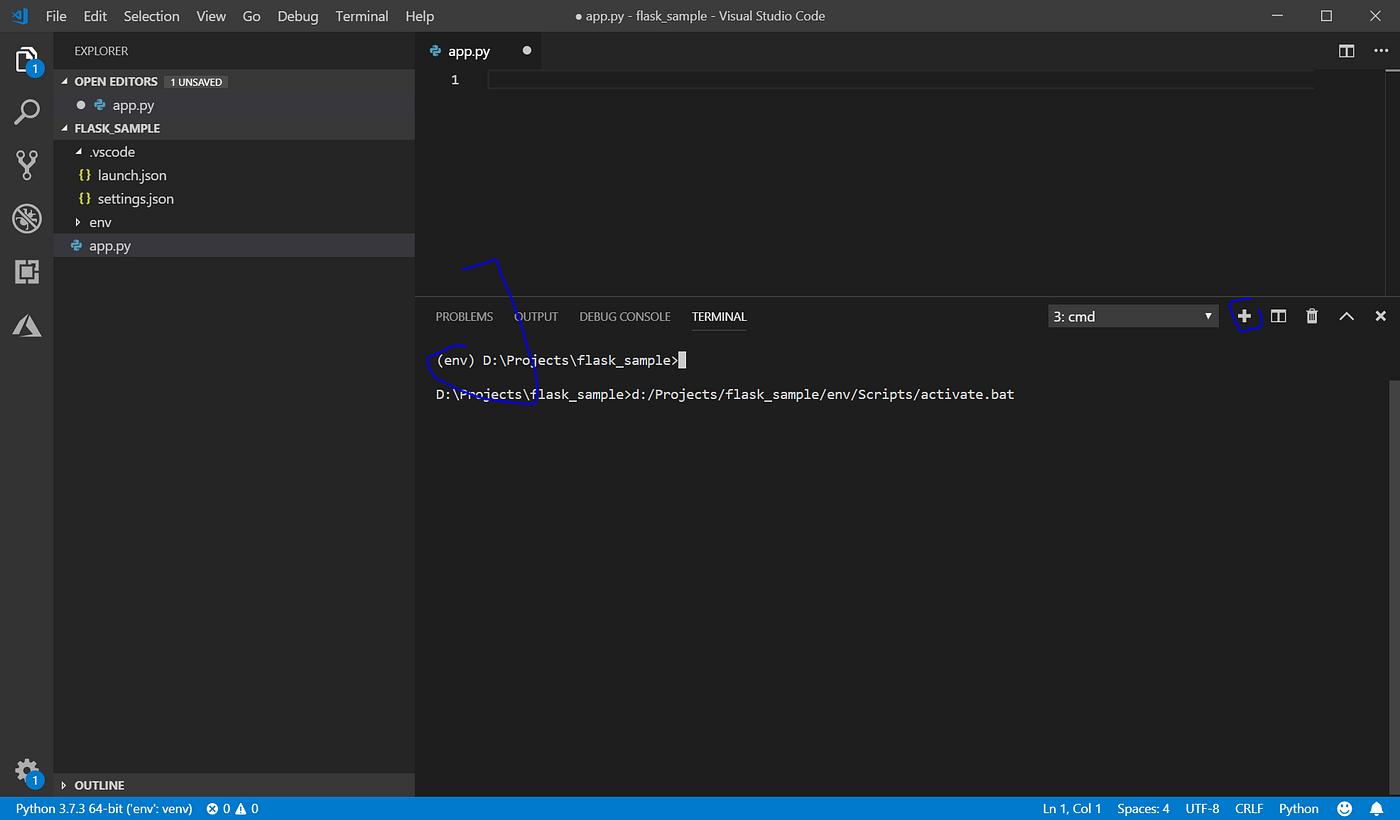Open the Search view in the activity bar
The width and height of the screenshot is (1400, 820).
(x=27, y=112)
